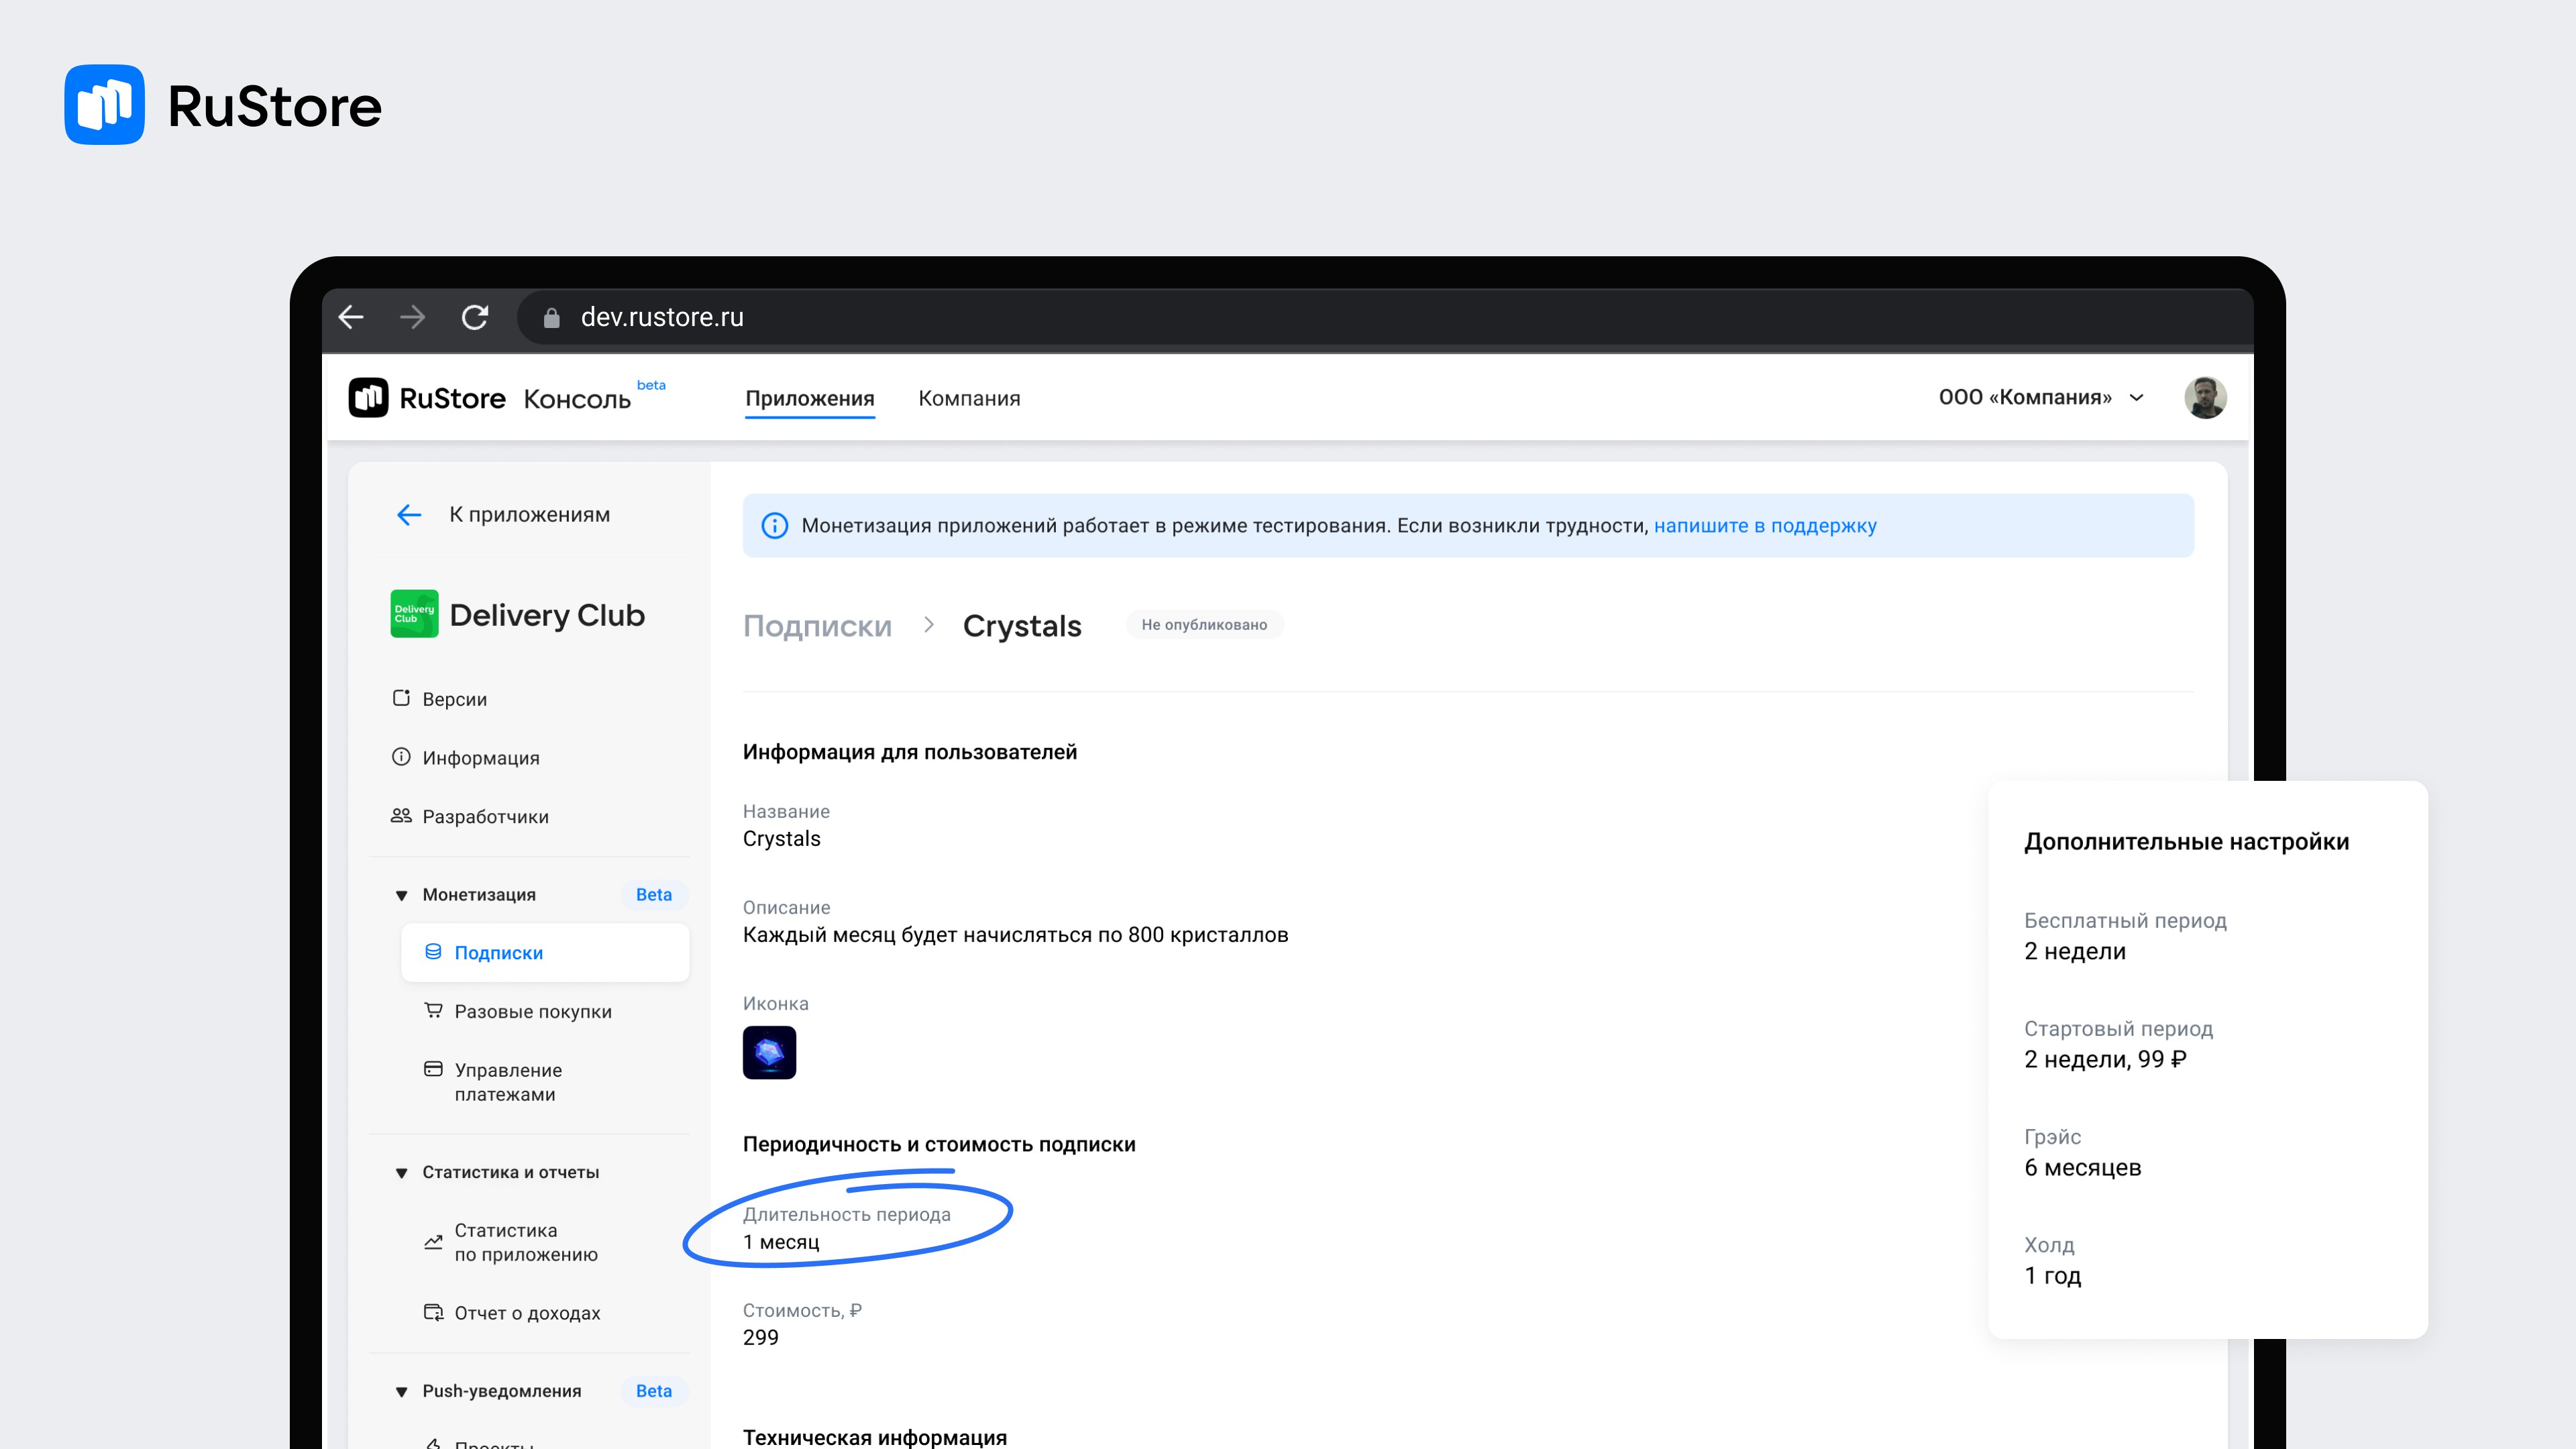This screenshot has width=2576, height=1449.
Task: Select the Приложения tab
Action: point(807,396)
